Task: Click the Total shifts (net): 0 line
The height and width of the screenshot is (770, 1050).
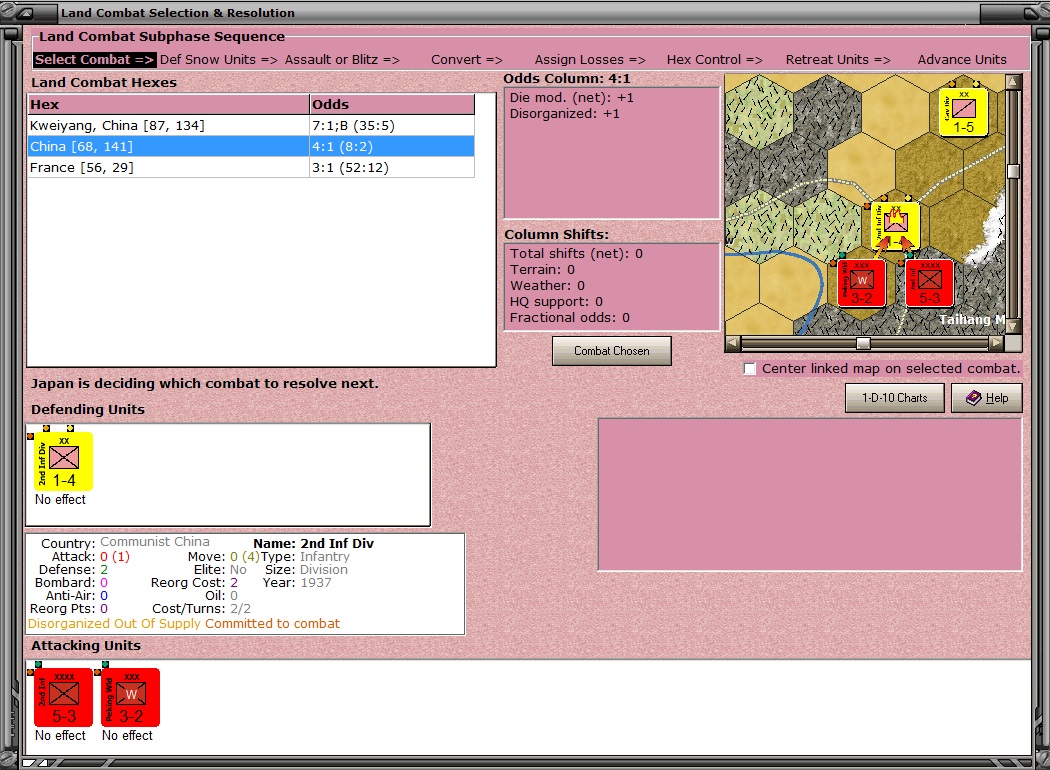Action: tap(576, 254)
